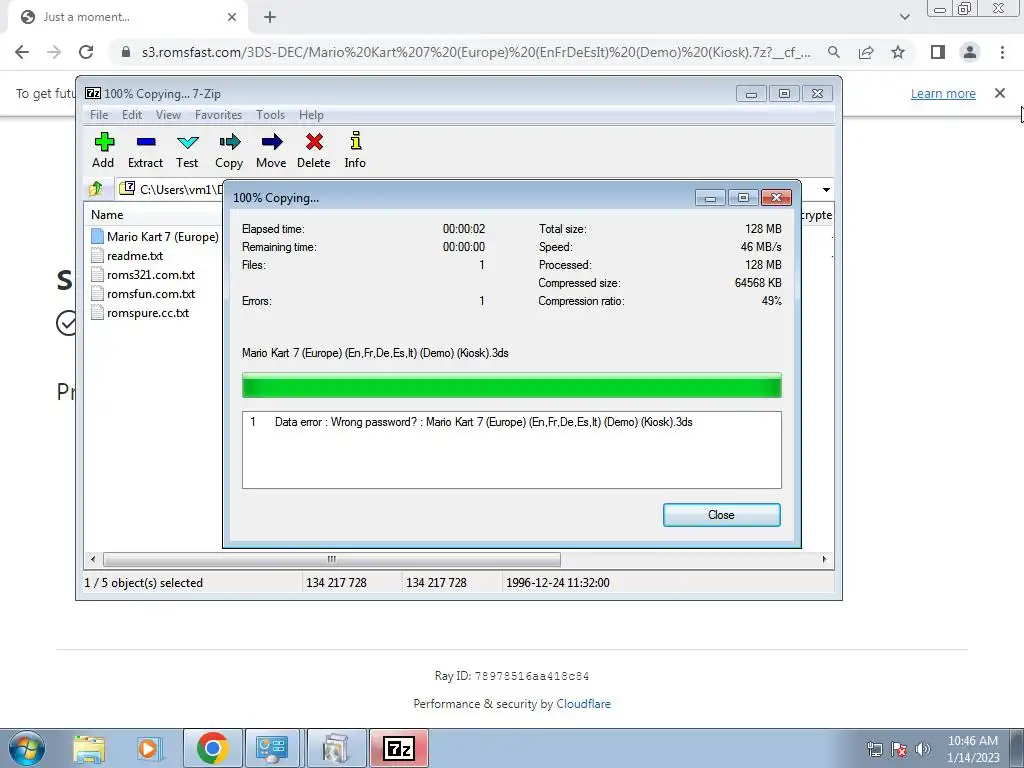Image resolution: width=1024 pixels, height=768 pixels.
Task: Open the Edit menu in 7-Zip
Action: pyautogui.click(x=132, y=115)
